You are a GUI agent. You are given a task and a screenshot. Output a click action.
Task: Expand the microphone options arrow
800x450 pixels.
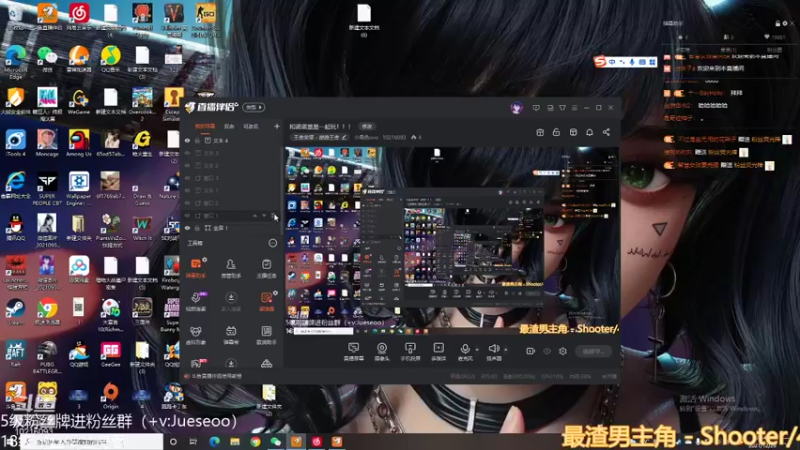pyautogui.click(x=477, y=349)
